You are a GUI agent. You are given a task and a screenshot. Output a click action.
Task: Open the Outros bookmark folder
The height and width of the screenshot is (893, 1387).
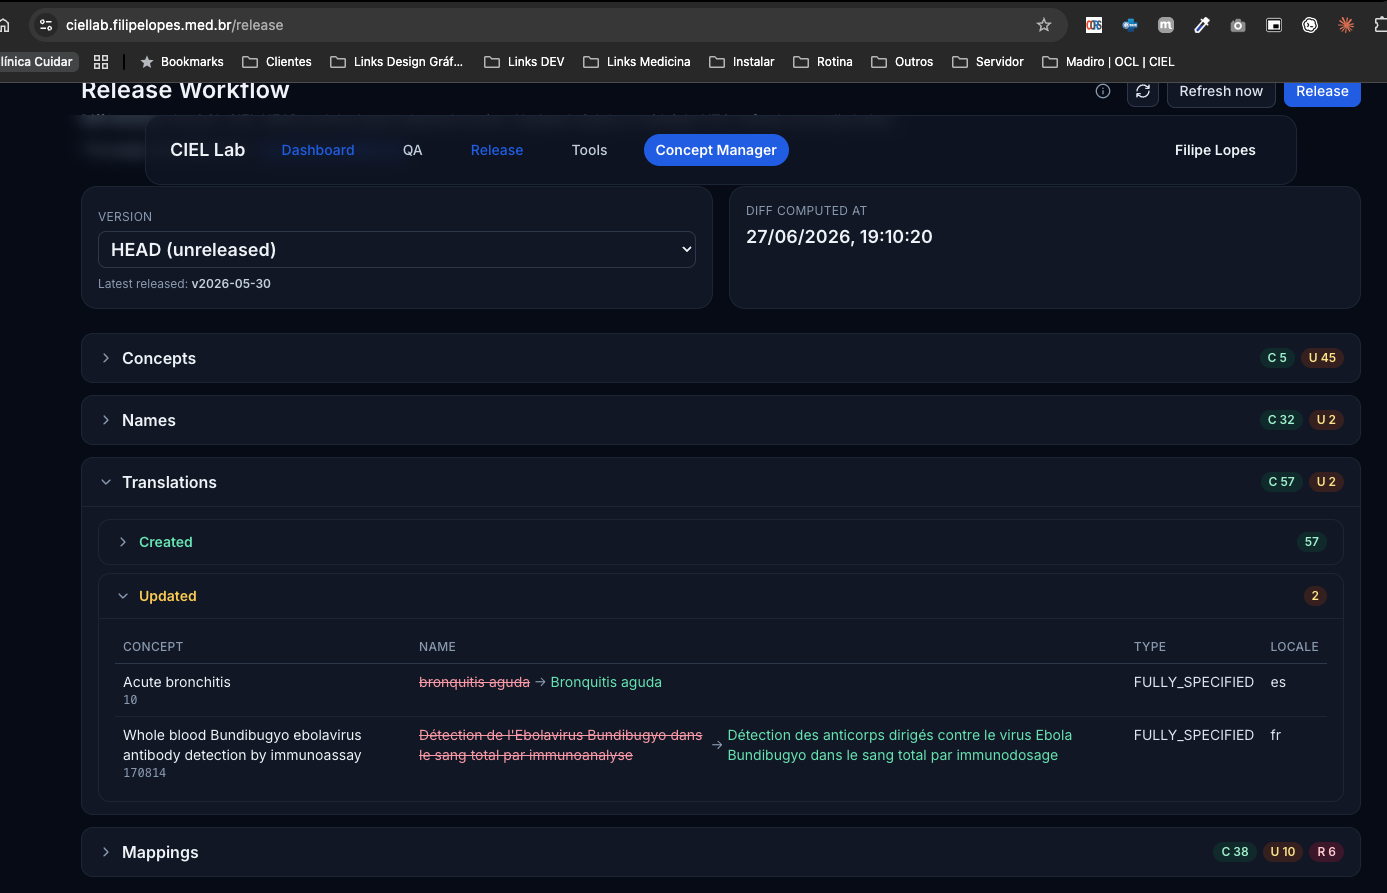[902, 62]
